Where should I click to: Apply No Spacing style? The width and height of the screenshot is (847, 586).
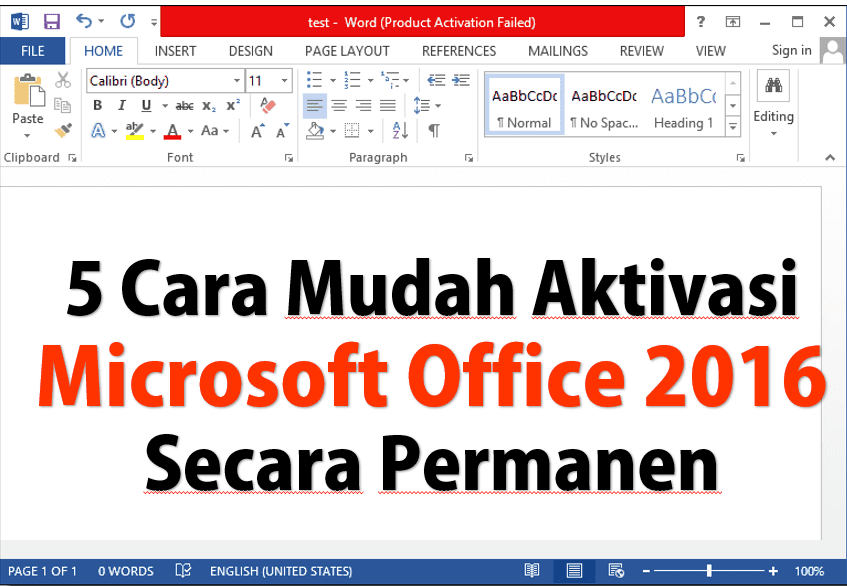604,105
